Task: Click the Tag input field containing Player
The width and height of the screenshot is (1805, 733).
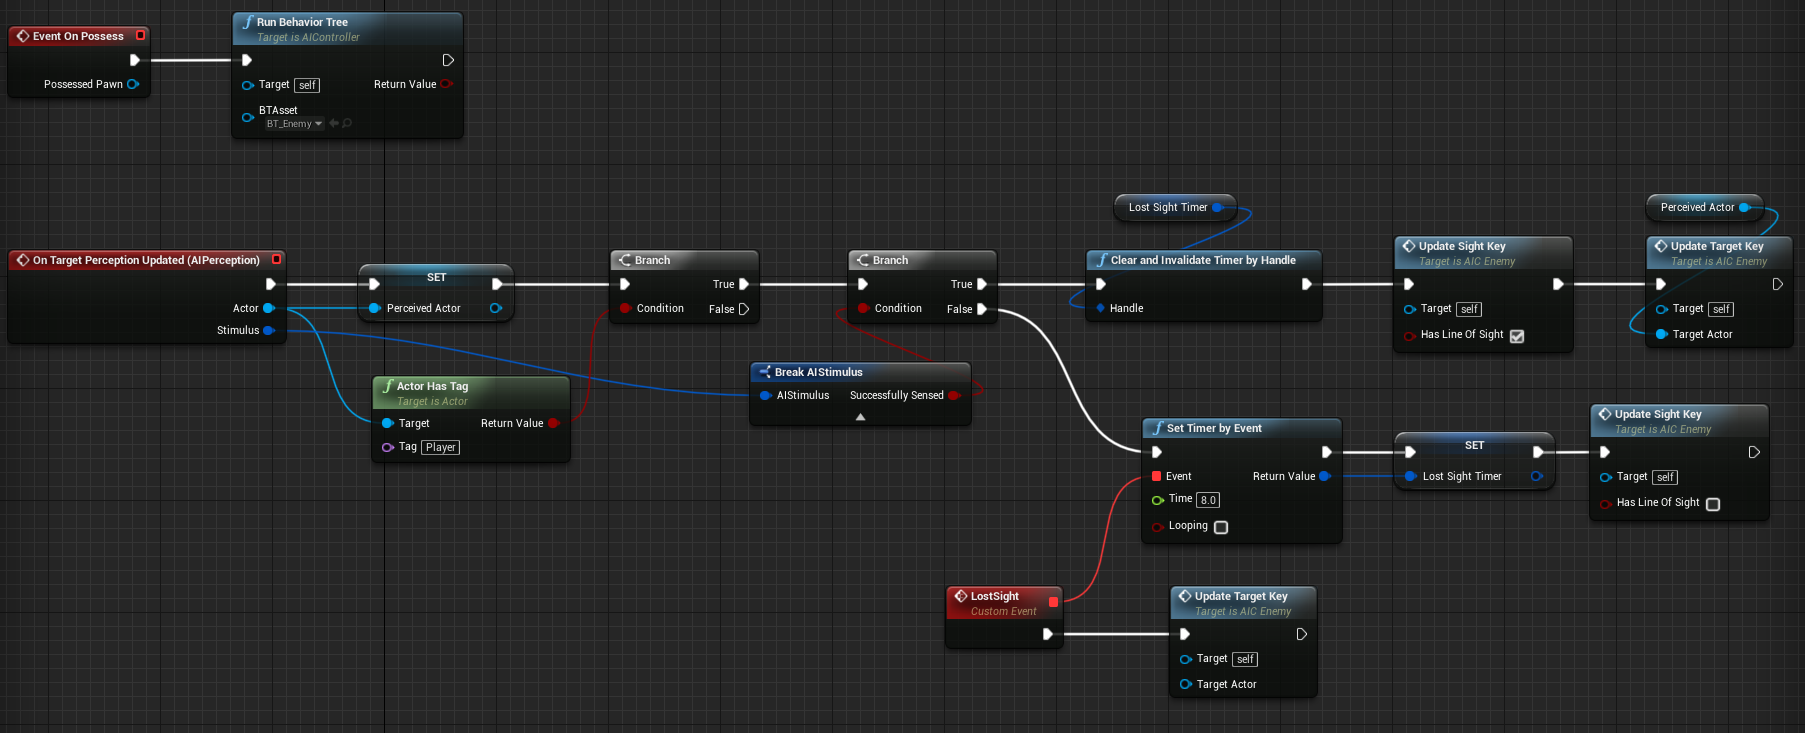Action: coord(440,447)
